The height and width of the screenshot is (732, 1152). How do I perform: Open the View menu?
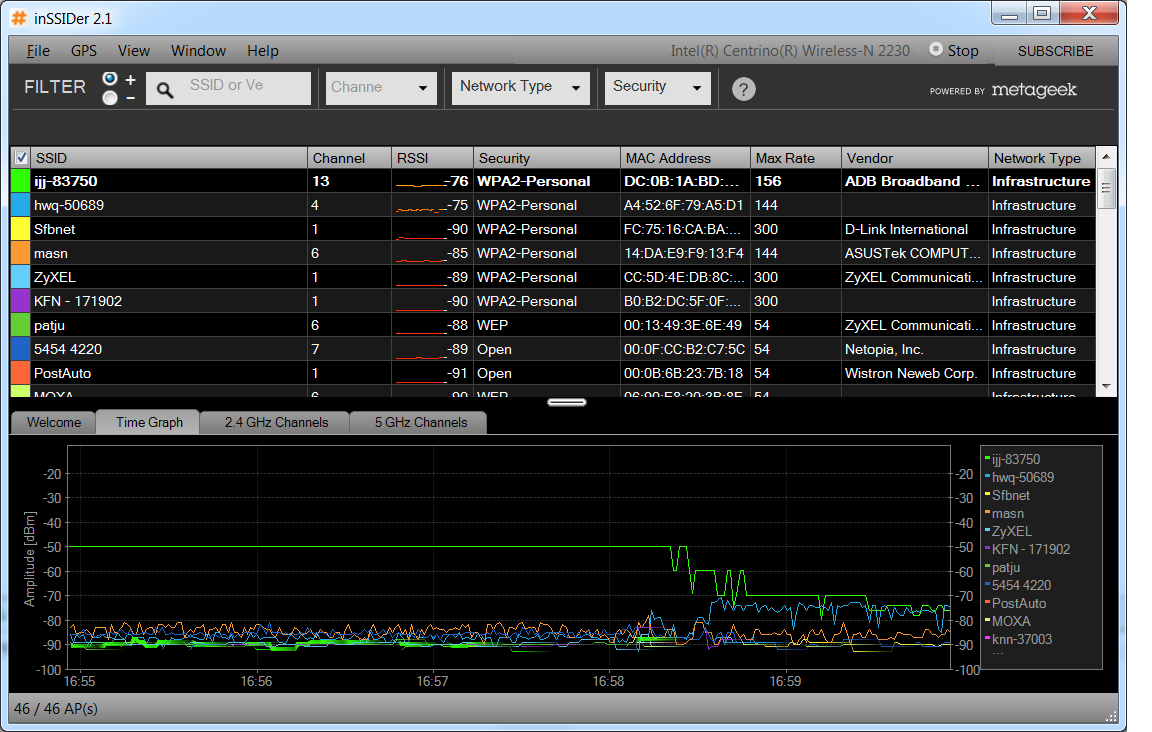coord(134,51)
